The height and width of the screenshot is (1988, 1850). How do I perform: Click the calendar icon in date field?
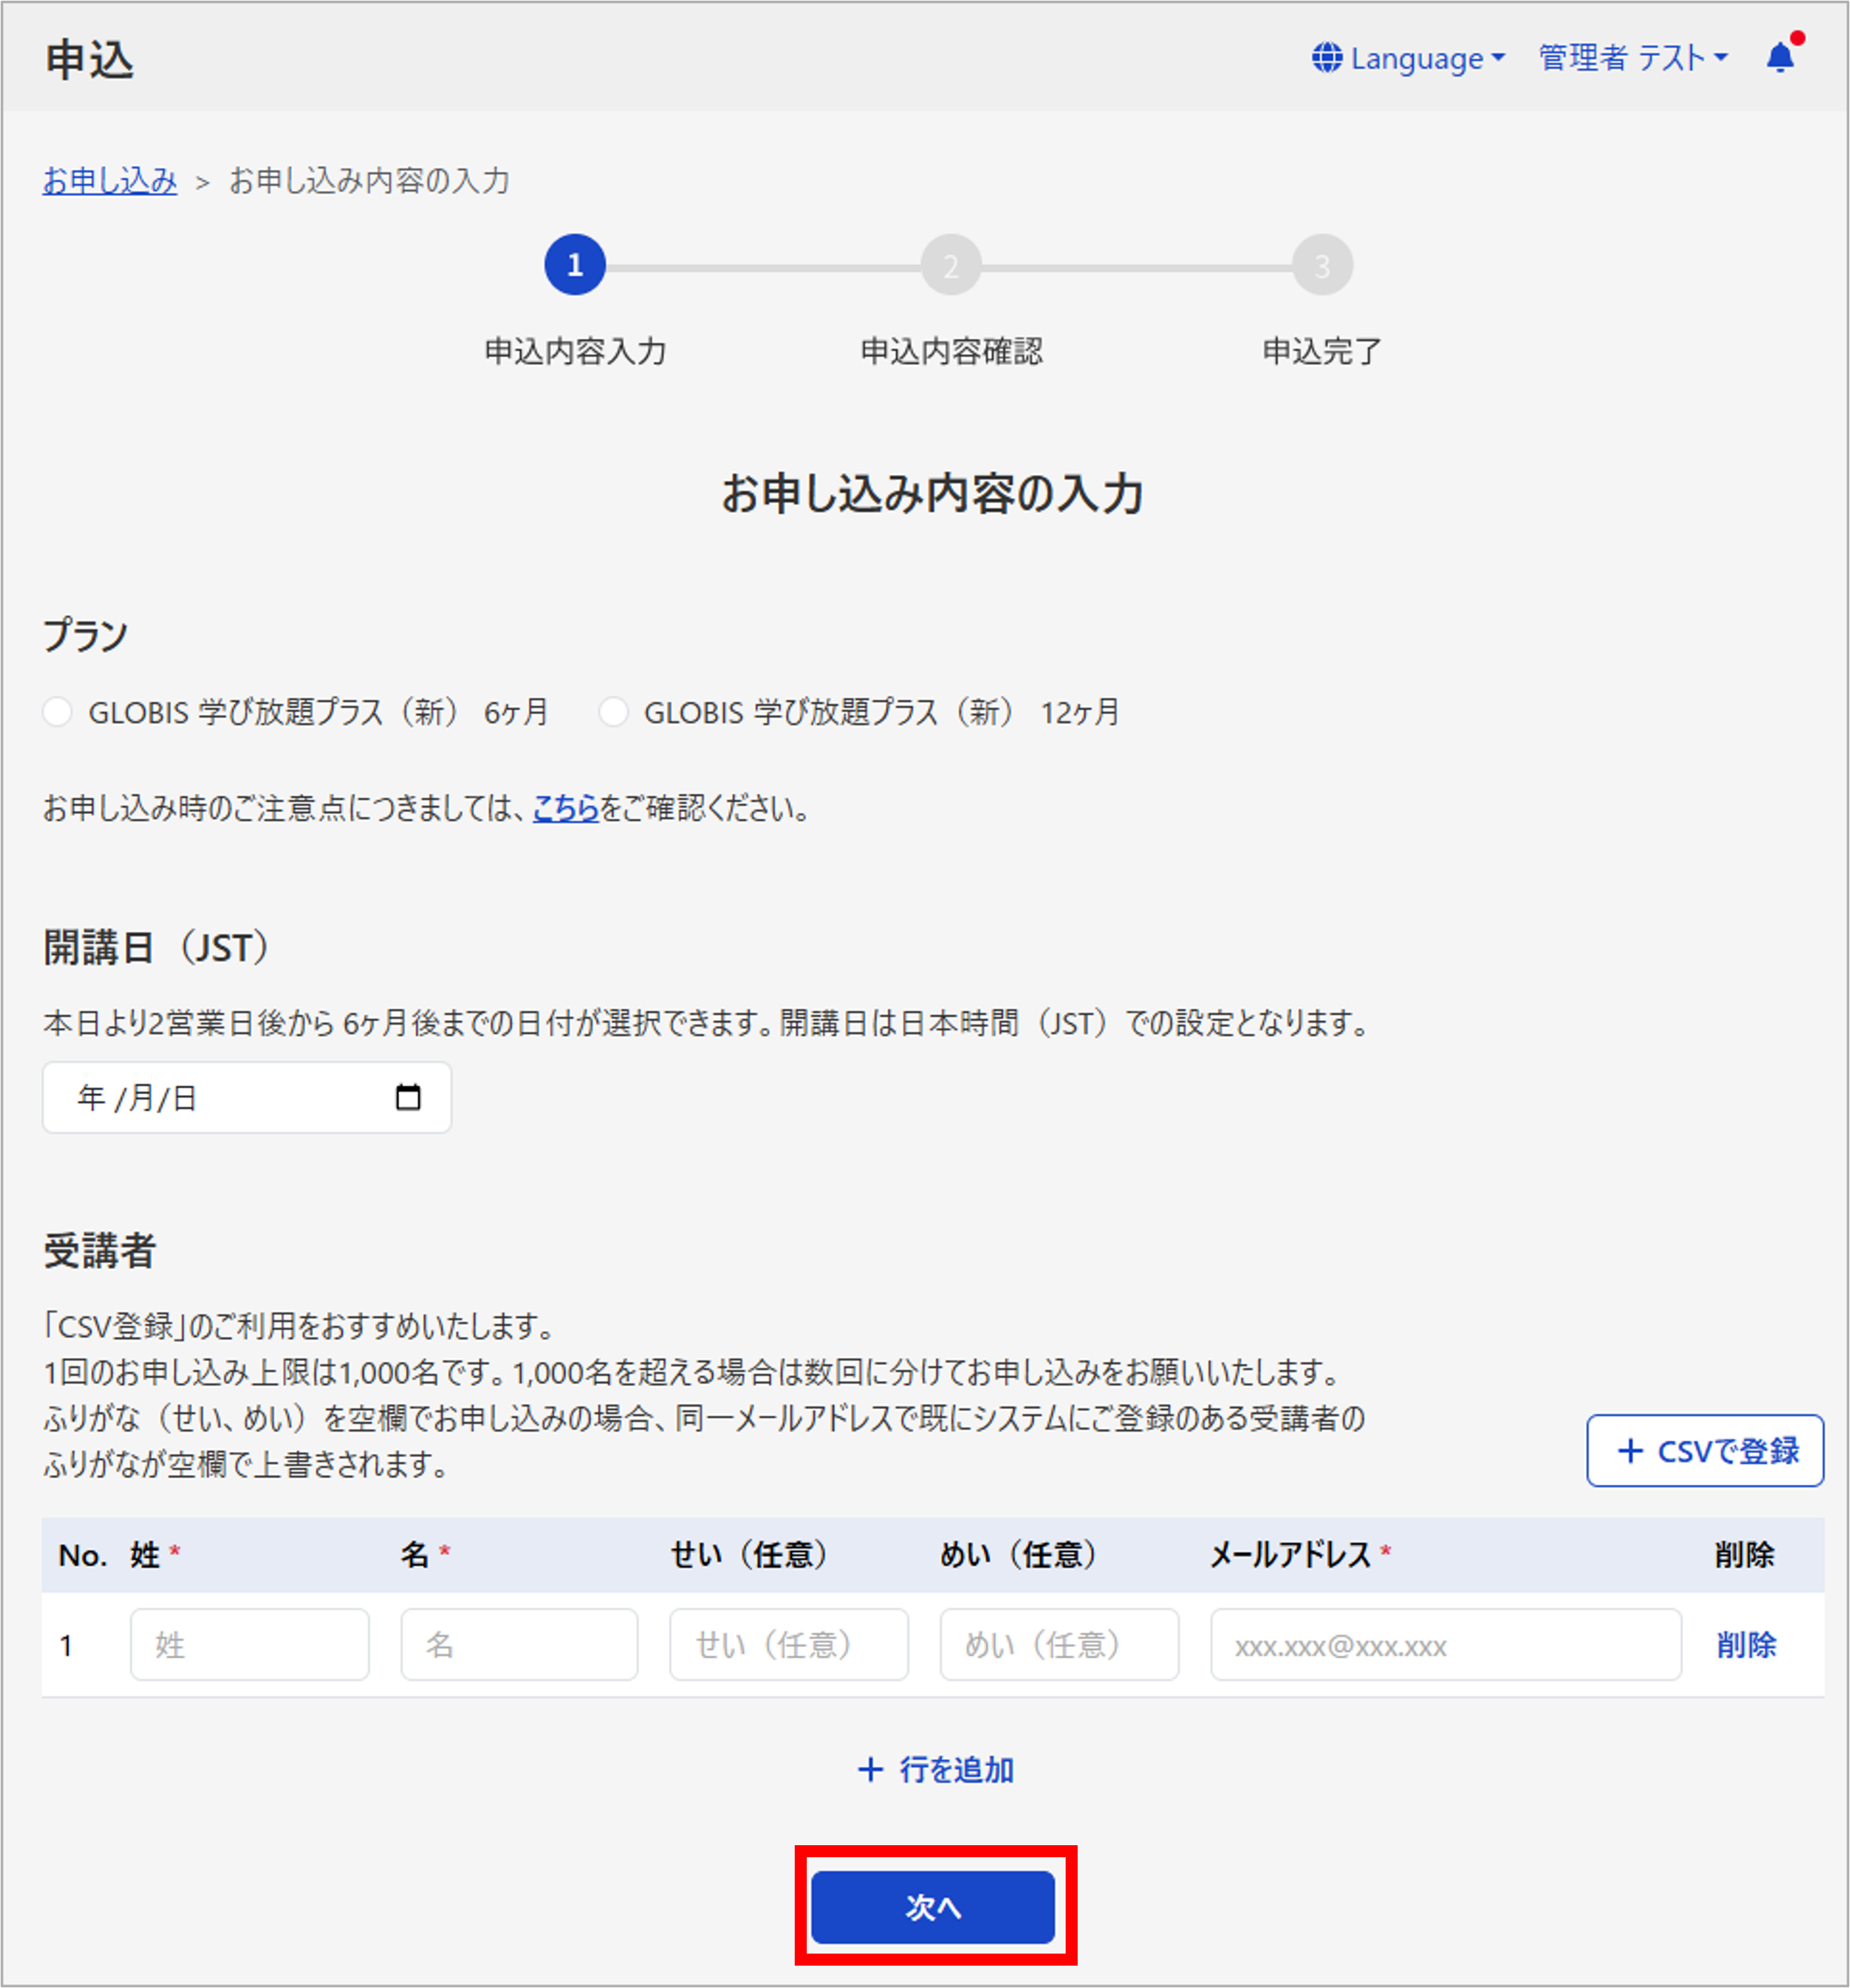click(408, 1097)
